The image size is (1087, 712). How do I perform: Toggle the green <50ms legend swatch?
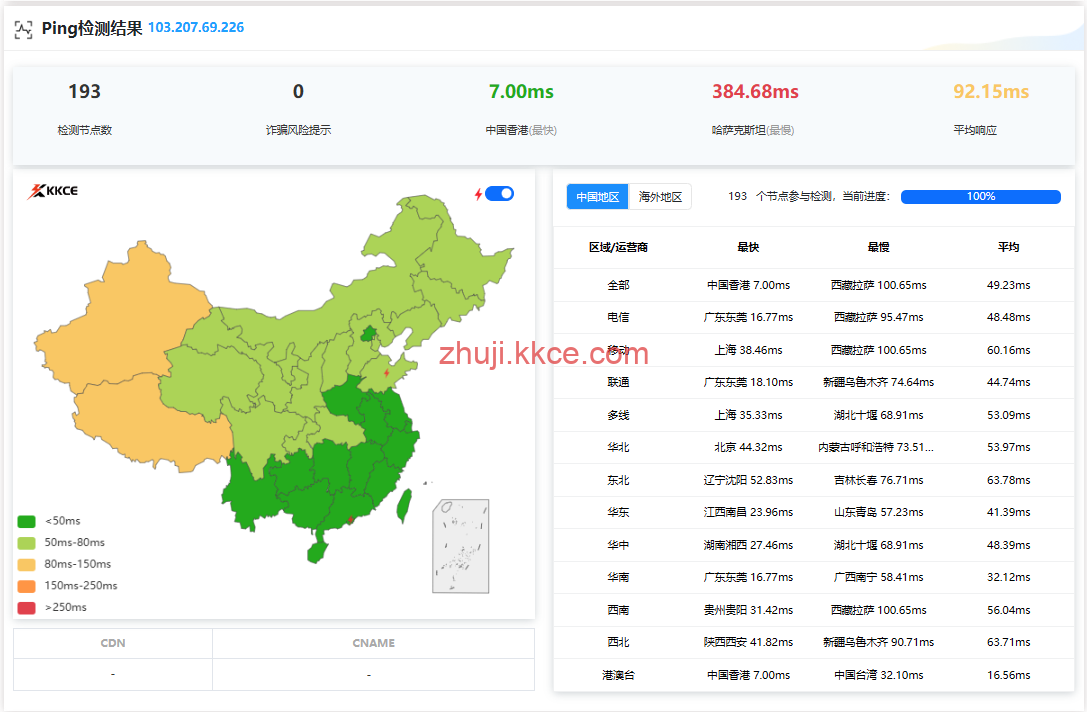[x=27, y=521]
